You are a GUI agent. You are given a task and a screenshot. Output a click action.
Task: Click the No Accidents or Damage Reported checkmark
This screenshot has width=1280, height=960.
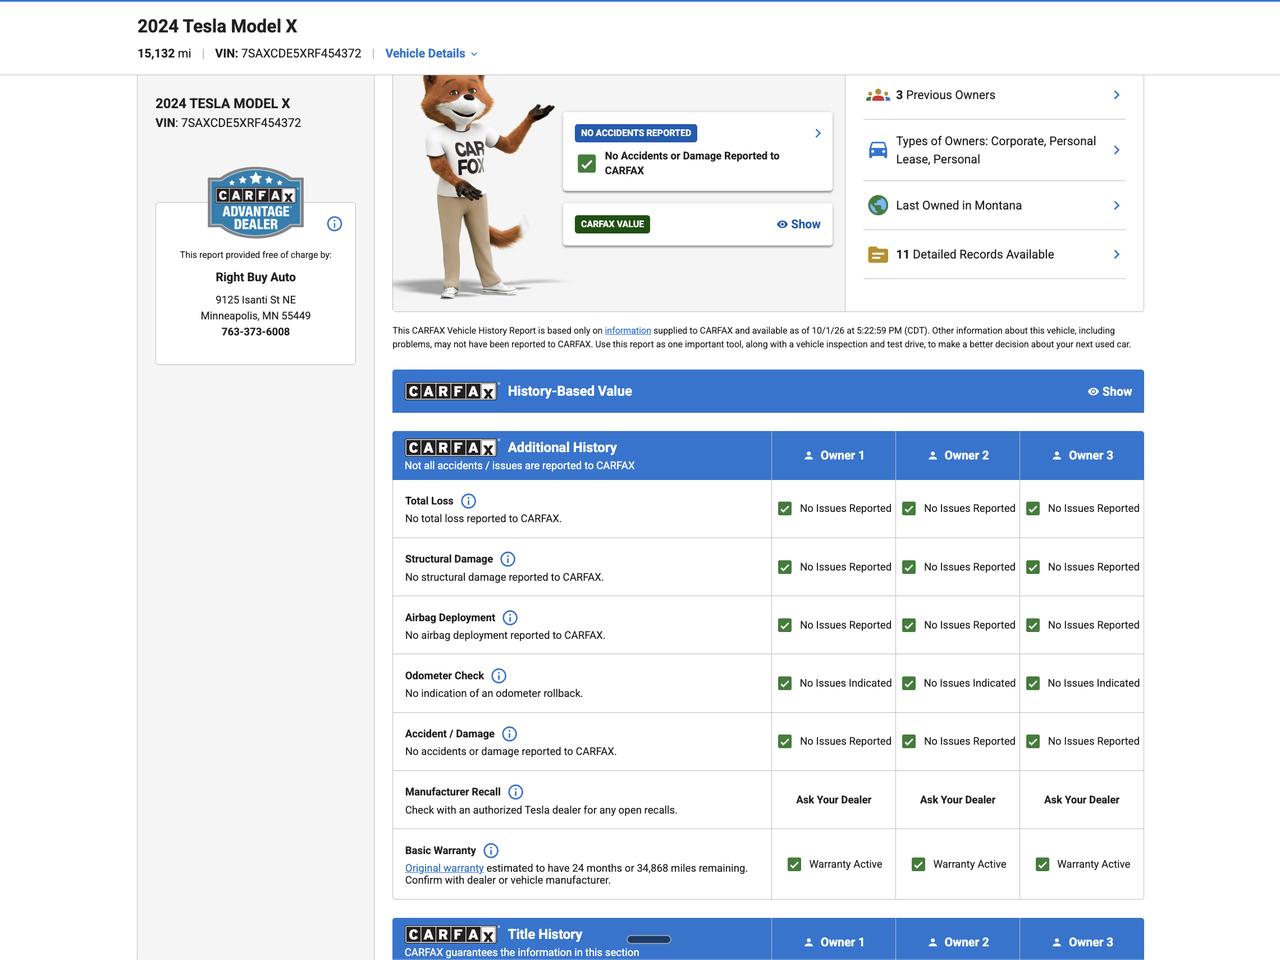pos(587,164)
